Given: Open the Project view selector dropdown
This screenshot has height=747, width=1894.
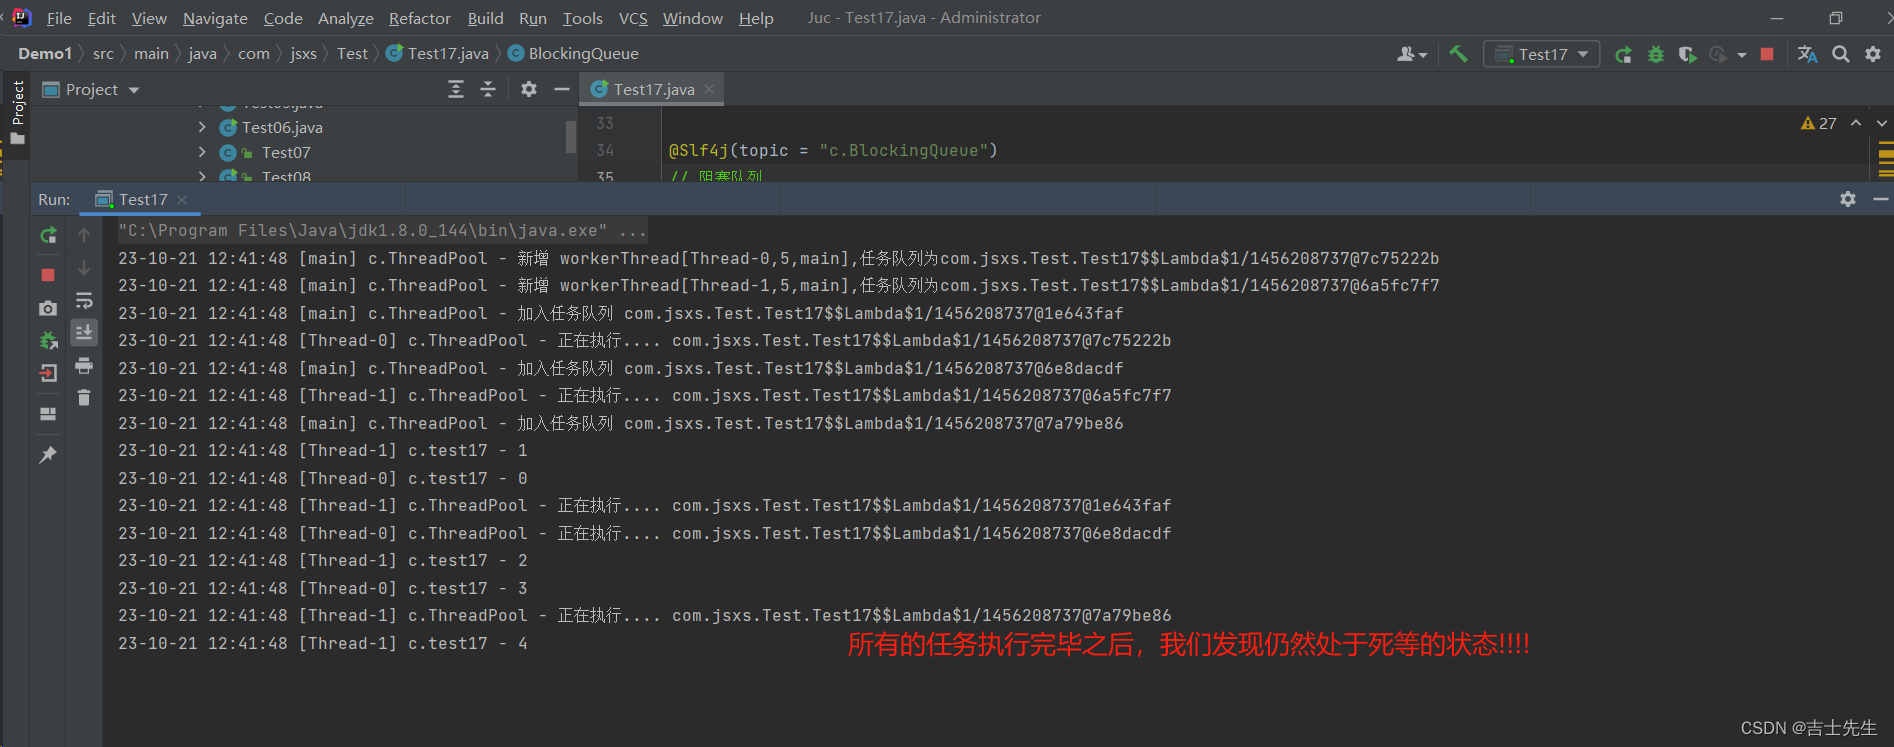Looking at the screenshot, I should [90, 89].
